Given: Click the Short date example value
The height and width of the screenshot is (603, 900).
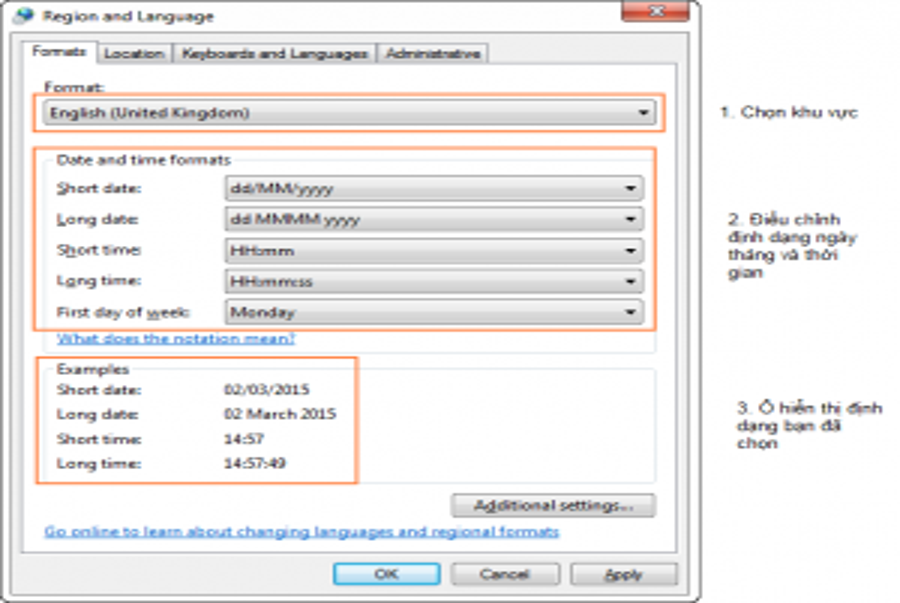Looking at the screenshot, I should click(266, 390).
